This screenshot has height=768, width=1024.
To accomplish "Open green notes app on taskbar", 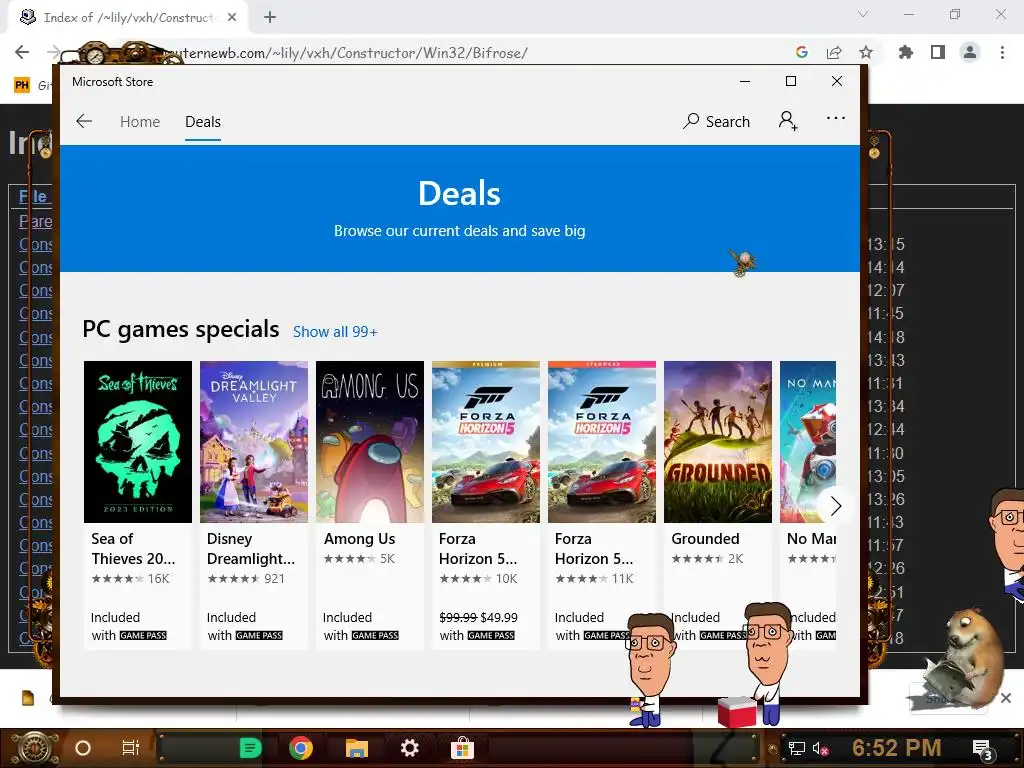I will click(x=250, y=748).
